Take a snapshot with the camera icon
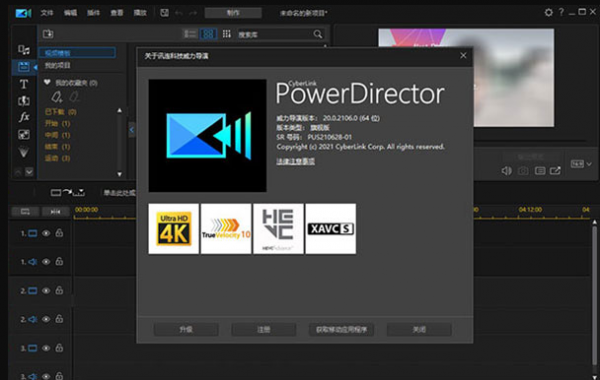Viewport: 600px width, 380px height. [523, 171]
